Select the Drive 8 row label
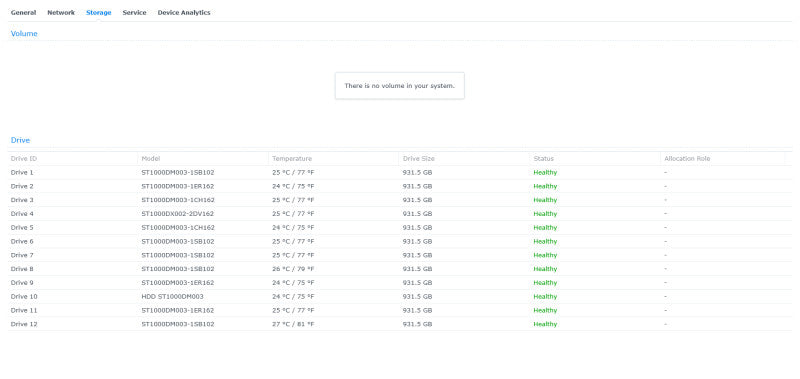This screenshot has width=800, height=379. (22, 269)
